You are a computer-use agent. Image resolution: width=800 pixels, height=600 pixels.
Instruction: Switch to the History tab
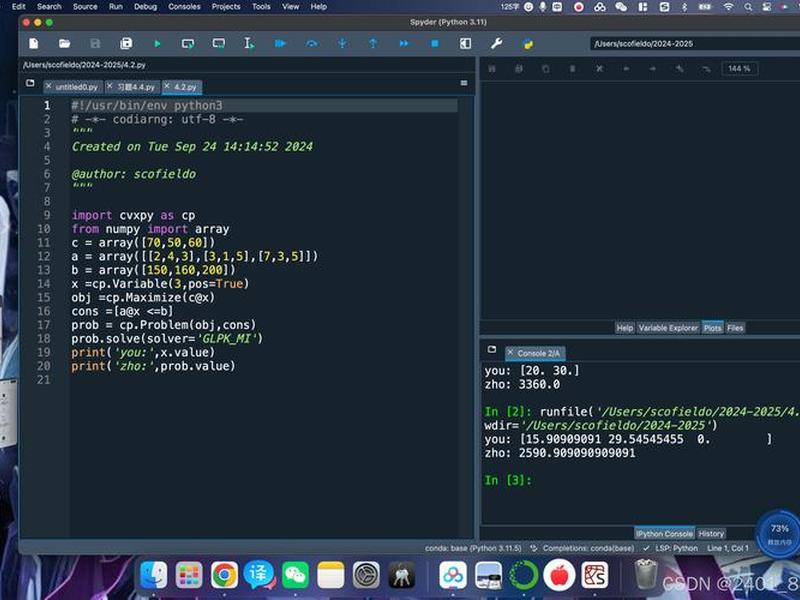click(711, 534)
